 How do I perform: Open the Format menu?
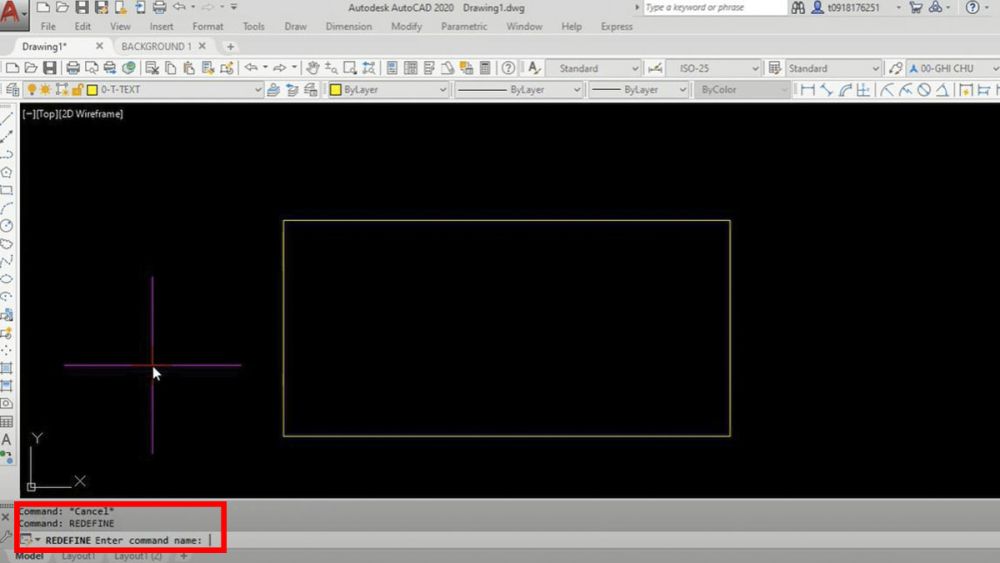tap(208, 27)
